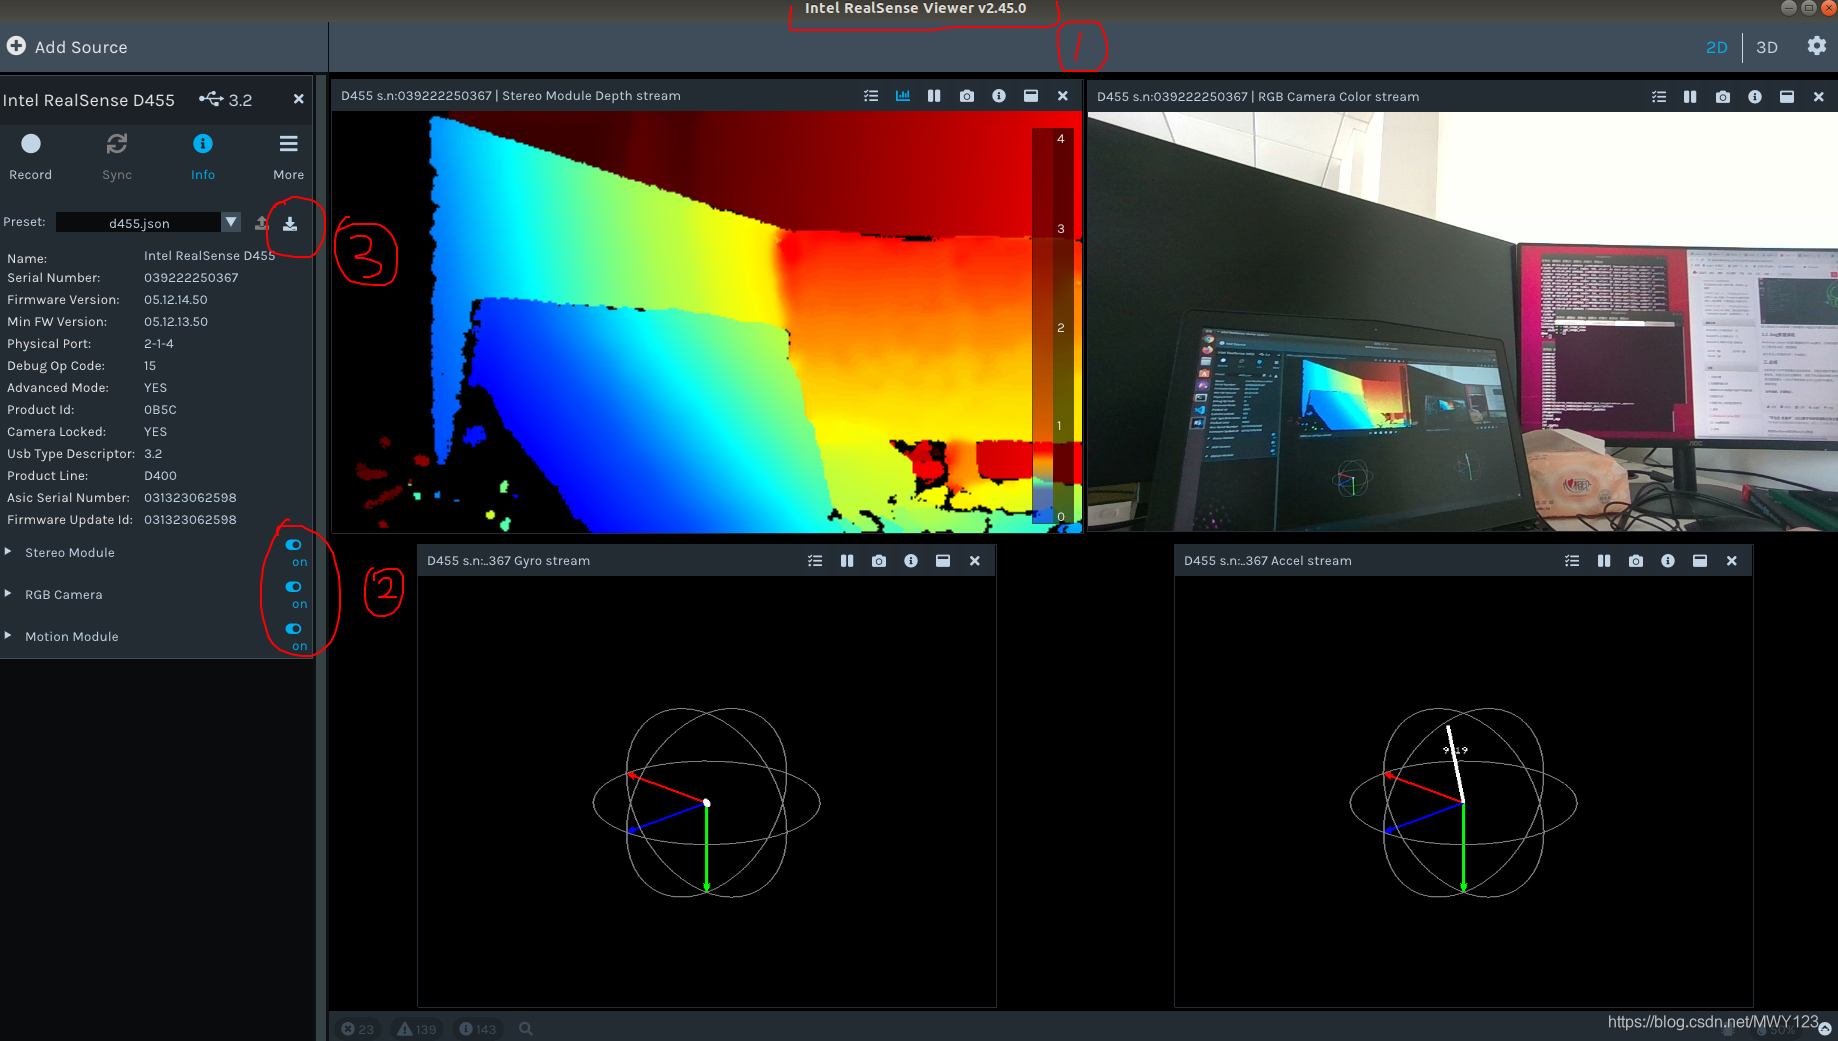Image resolution: width=1838 pixels, height=1041 pixels.
Task: Click the RGB Camera Color stream image
Action: click(x=1462, y=321)
